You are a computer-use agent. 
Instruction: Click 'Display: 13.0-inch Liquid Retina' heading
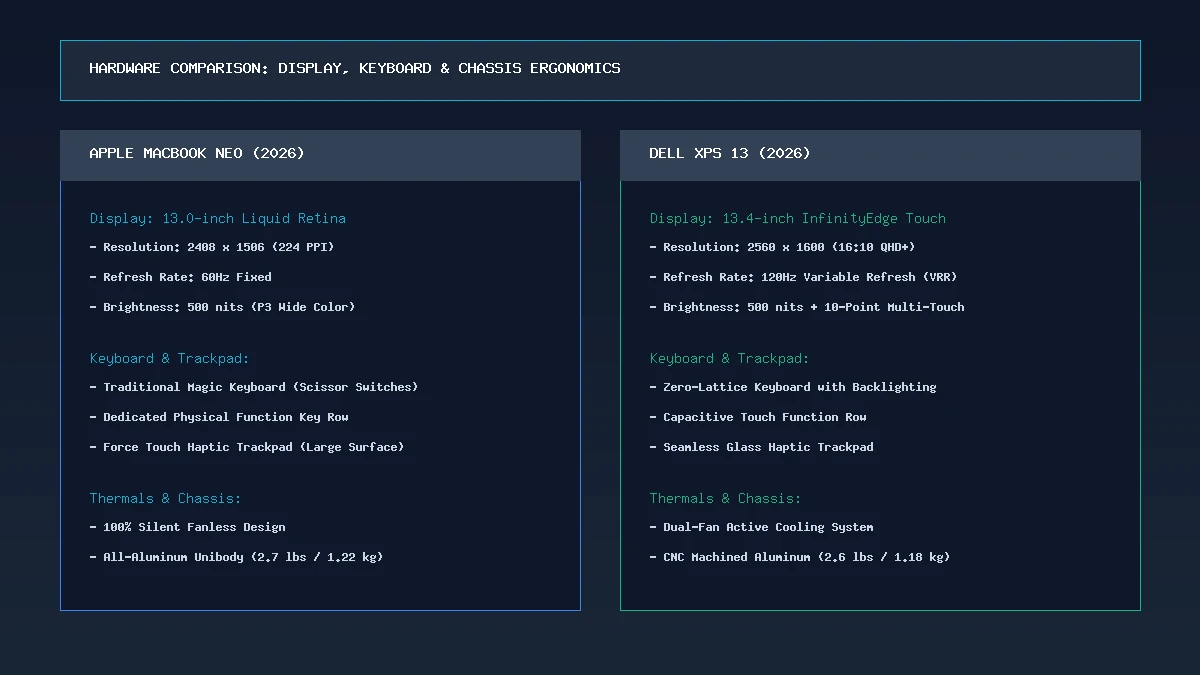(x=218, y=218)
